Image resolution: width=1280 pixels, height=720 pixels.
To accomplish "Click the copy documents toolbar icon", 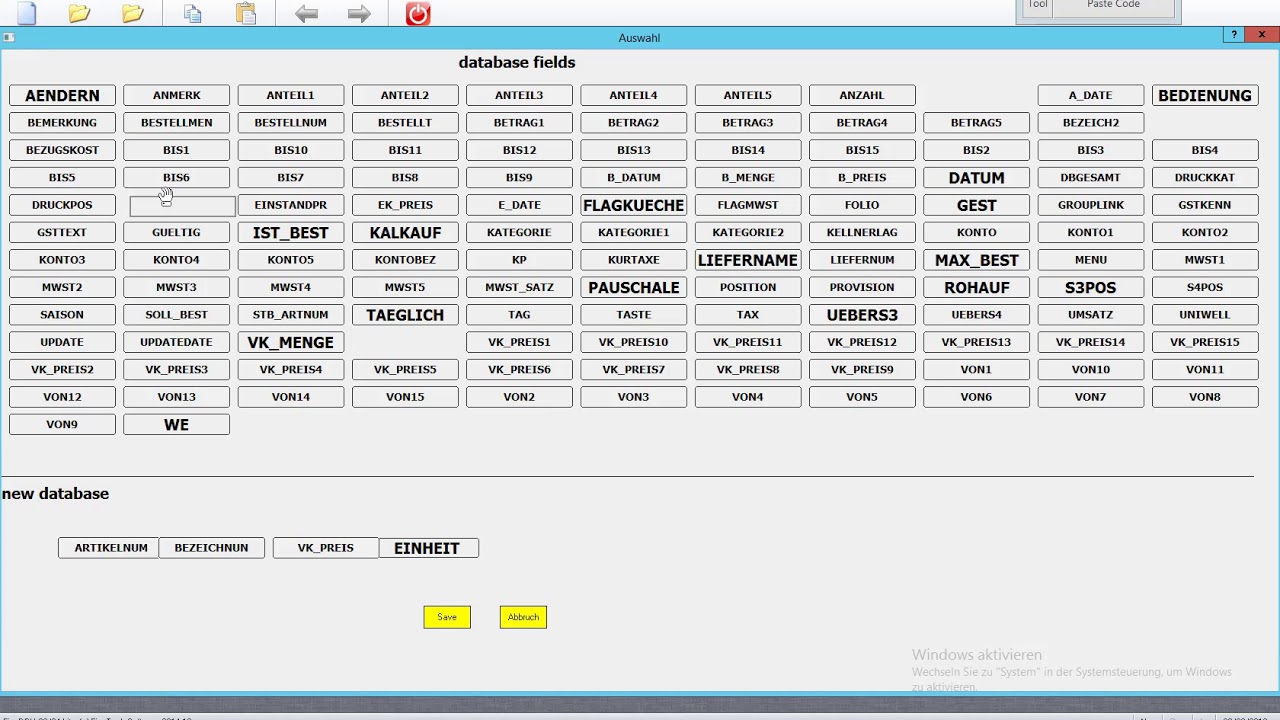I will tap(192, 13).
